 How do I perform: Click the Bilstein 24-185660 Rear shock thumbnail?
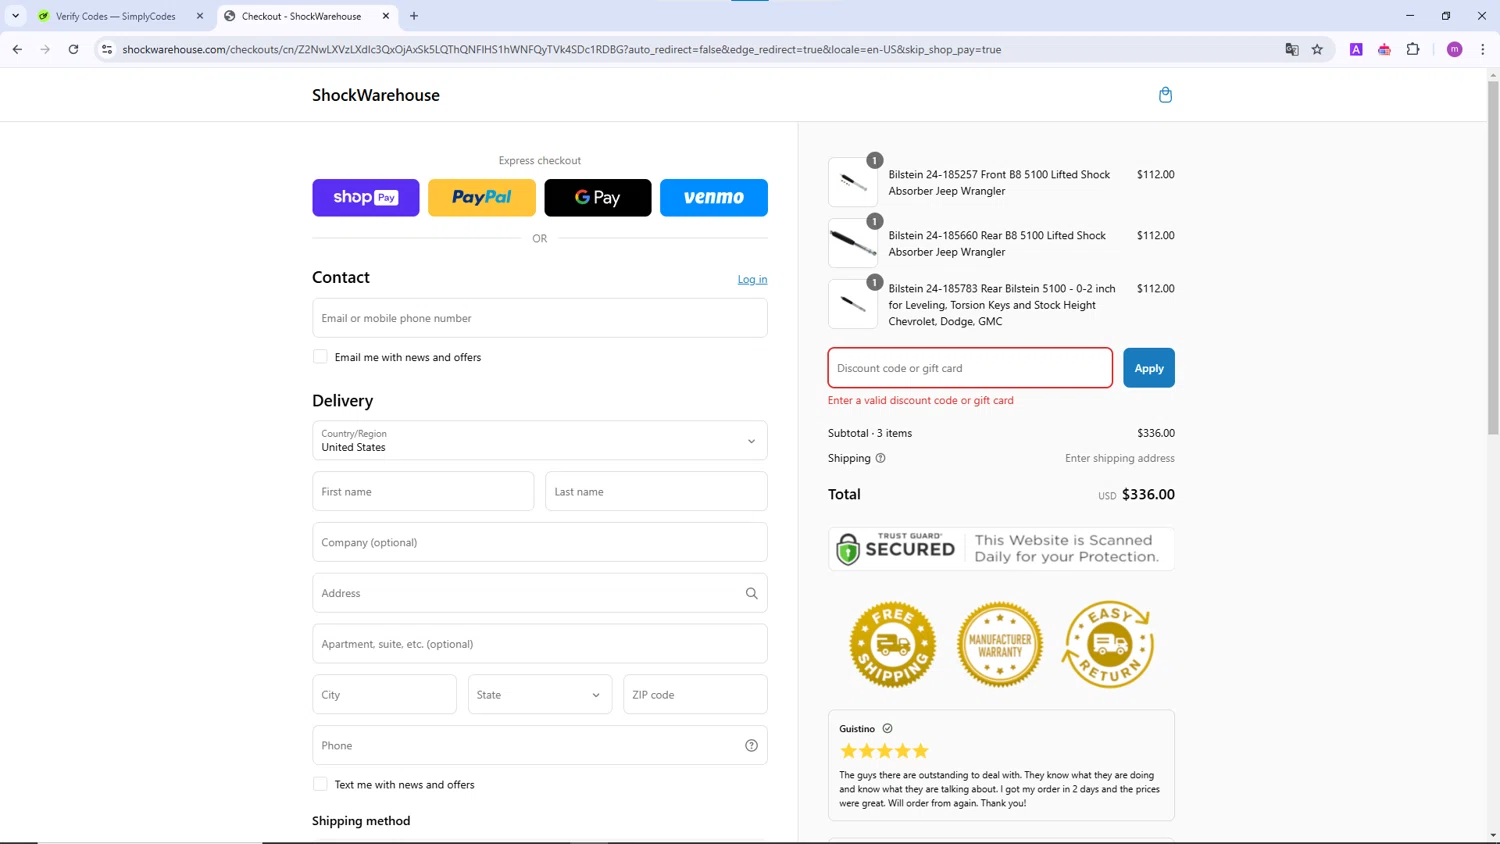[853, 243]
